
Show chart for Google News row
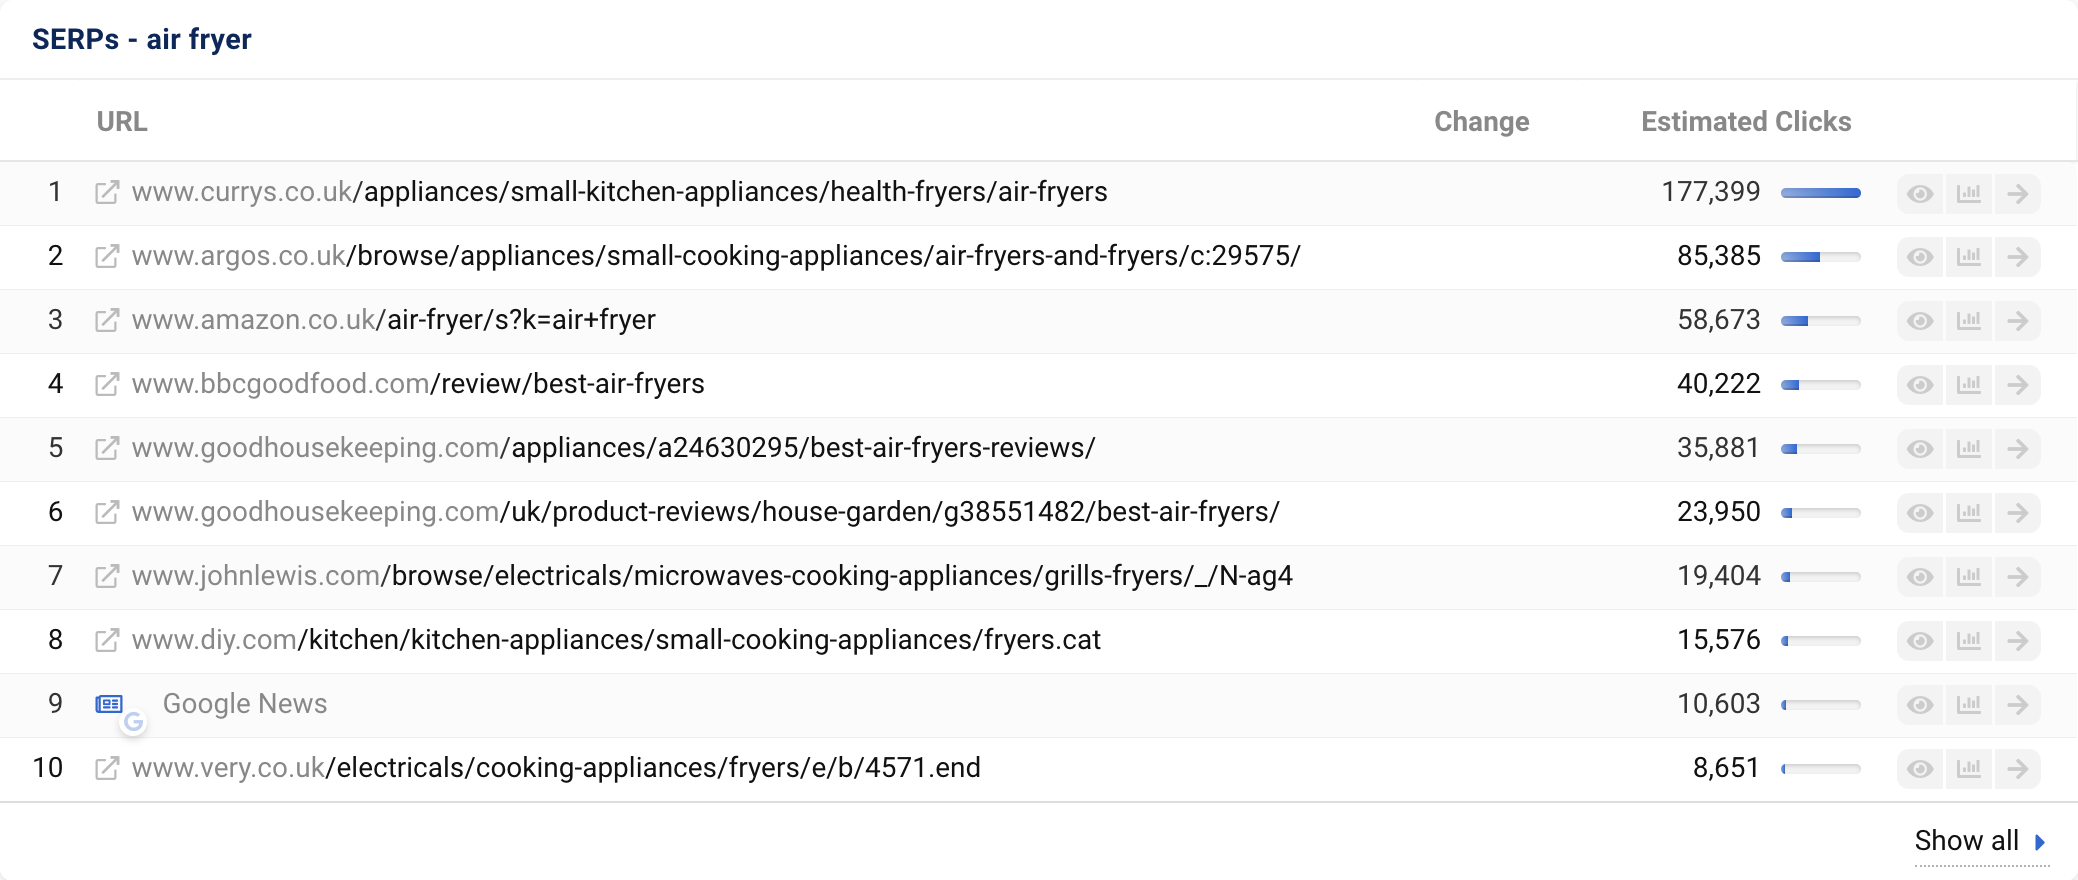tap(1969, 705)
